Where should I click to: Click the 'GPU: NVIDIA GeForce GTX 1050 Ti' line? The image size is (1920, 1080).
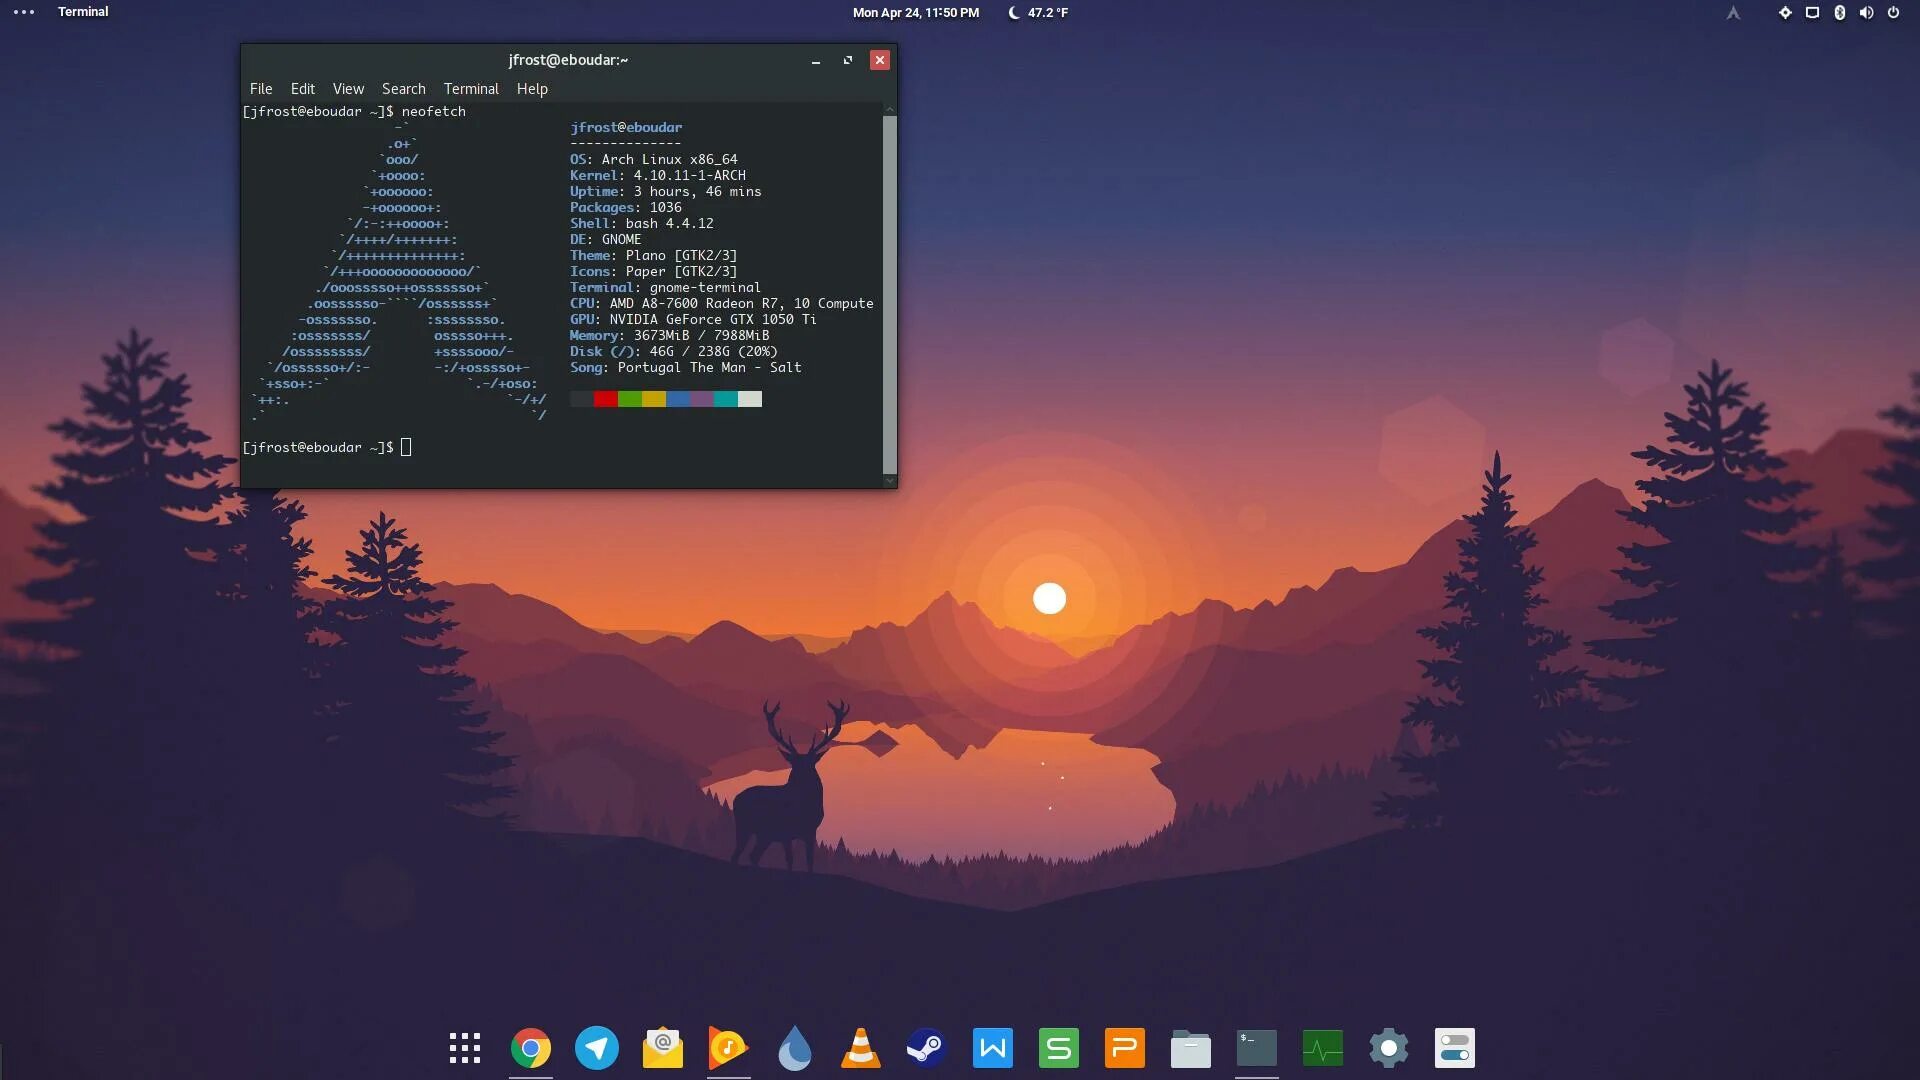694,319
